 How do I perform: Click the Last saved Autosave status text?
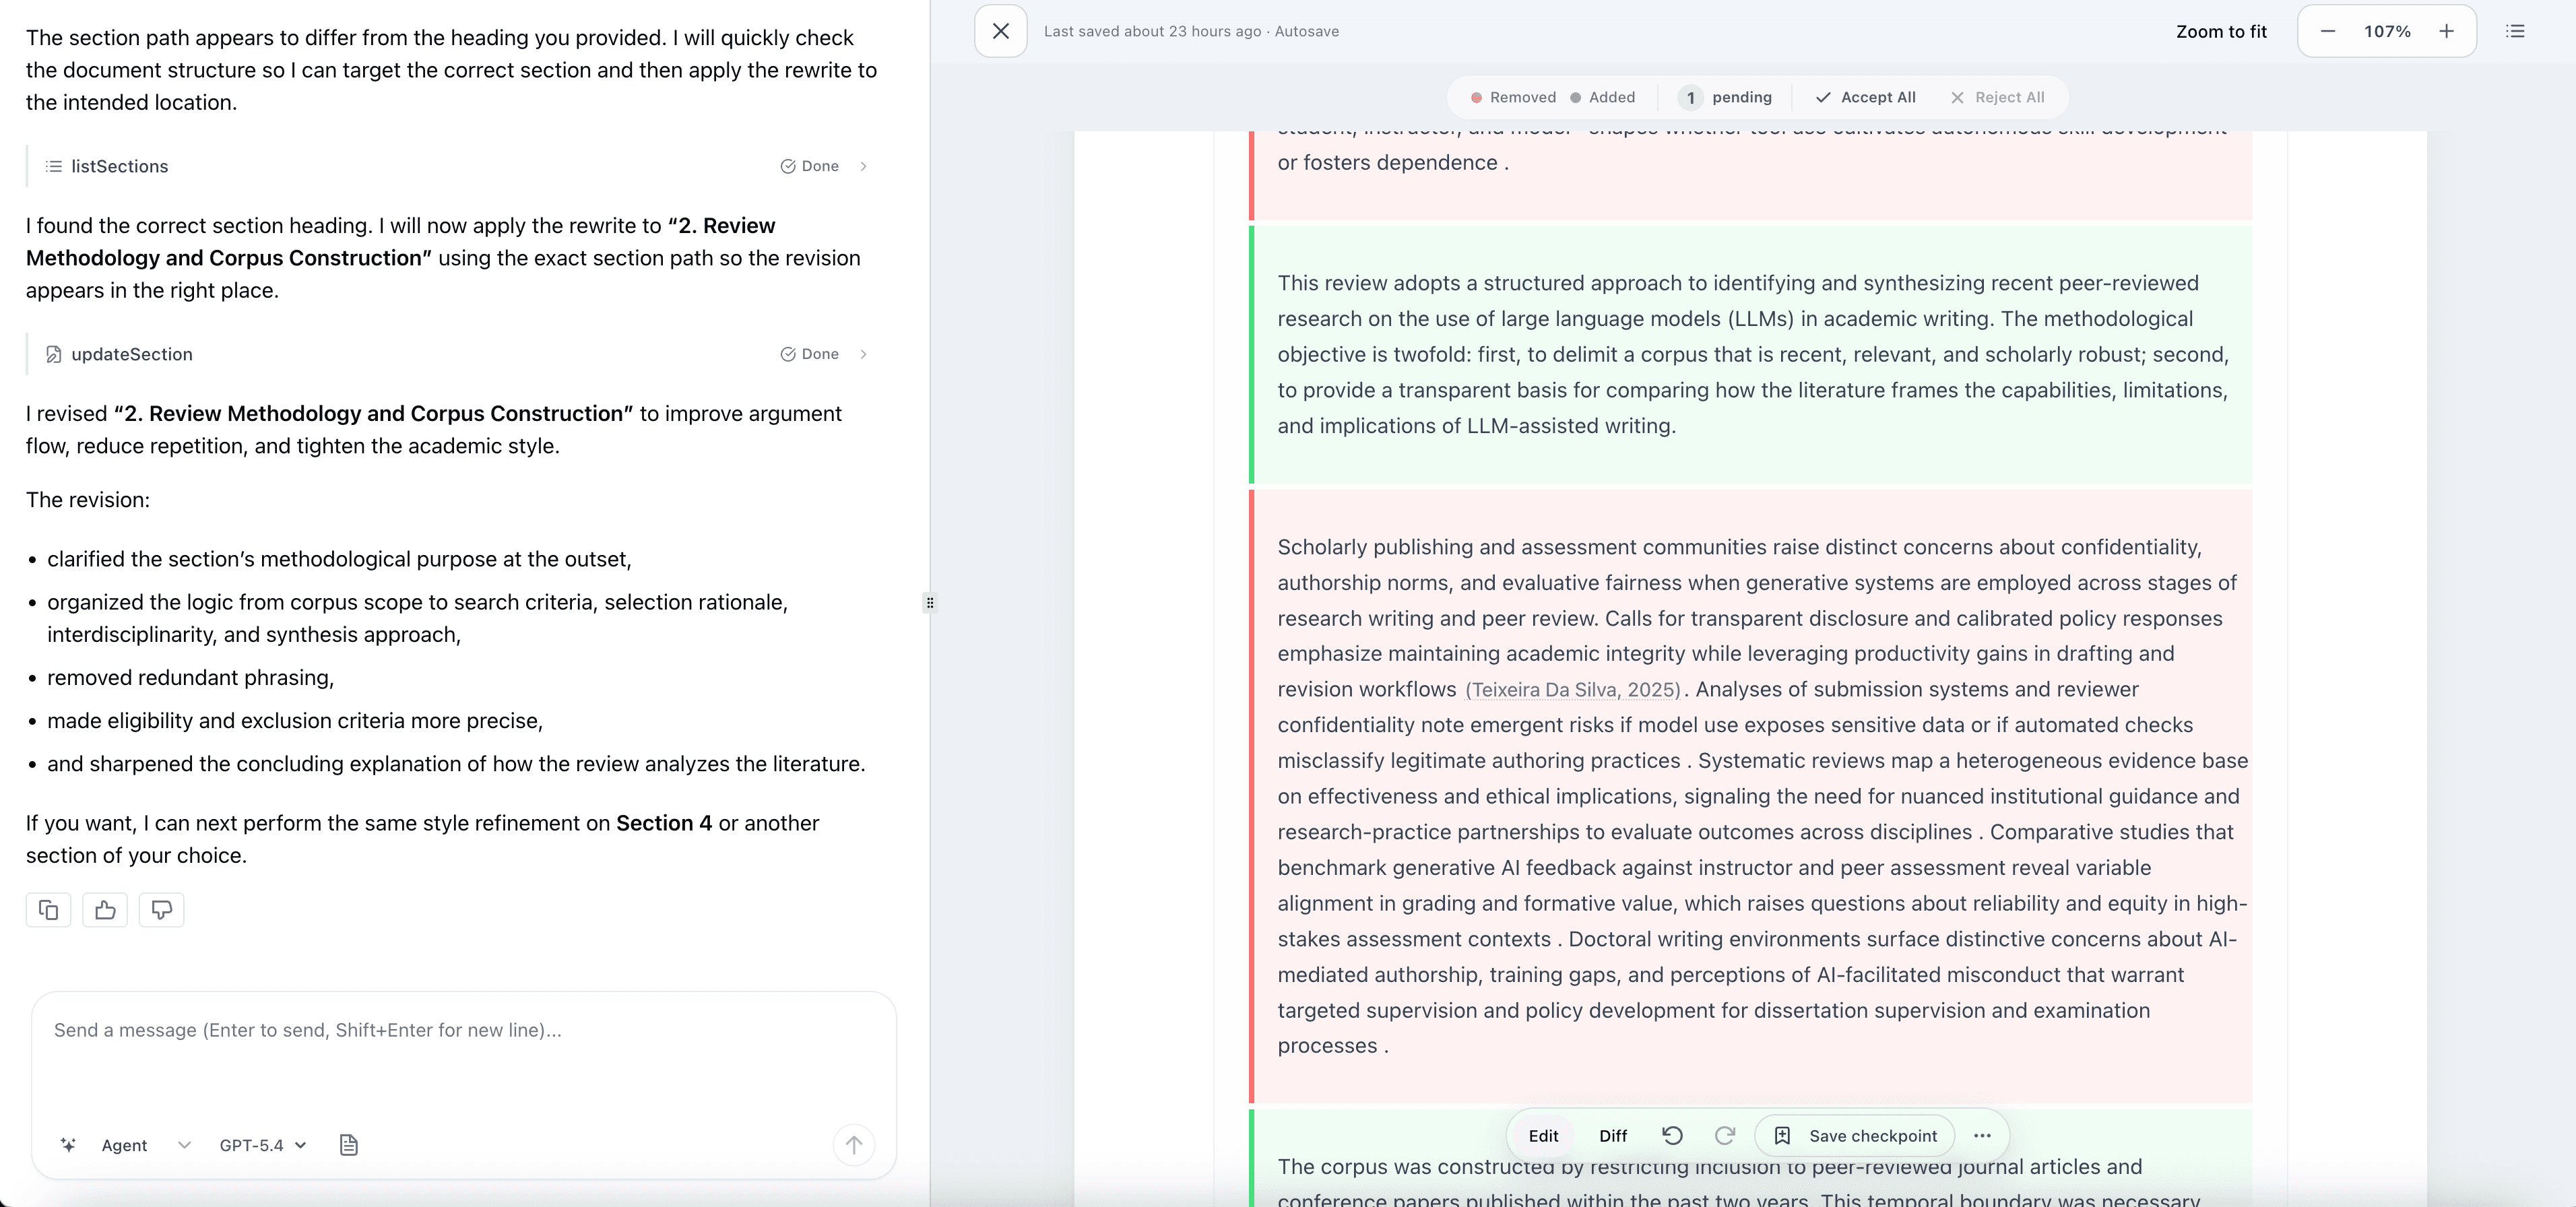pyautogui.click(x=1191, y=31)
